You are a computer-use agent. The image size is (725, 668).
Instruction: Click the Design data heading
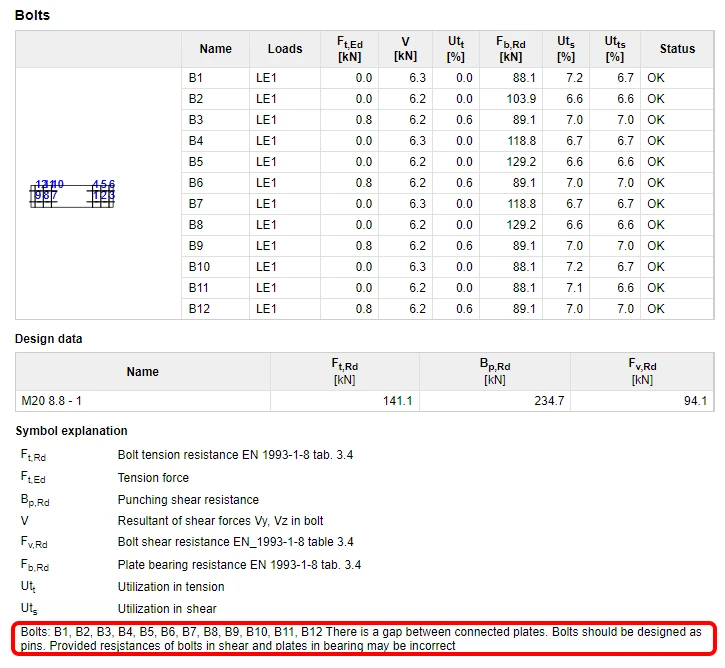click(x=49, y=339)
